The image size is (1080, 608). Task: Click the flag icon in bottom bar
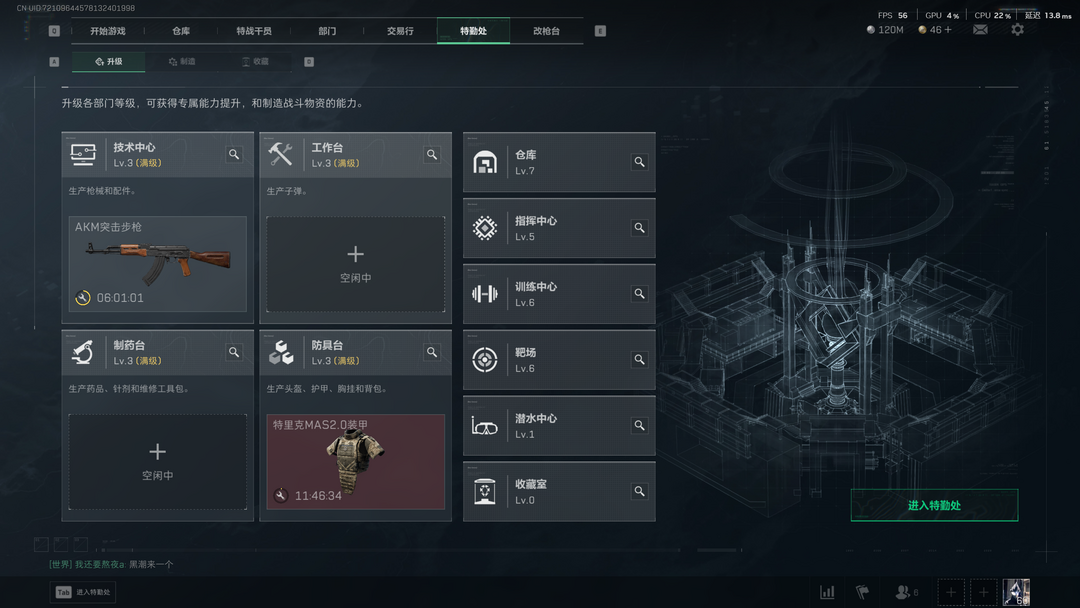tap(862, 592)
